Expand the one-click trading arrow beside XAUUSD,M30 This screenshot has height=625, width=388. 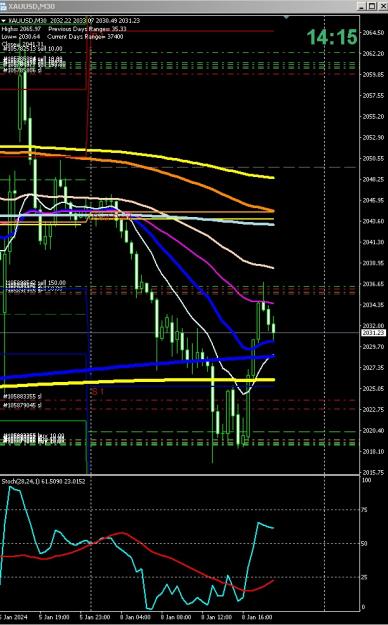point(4,21)
